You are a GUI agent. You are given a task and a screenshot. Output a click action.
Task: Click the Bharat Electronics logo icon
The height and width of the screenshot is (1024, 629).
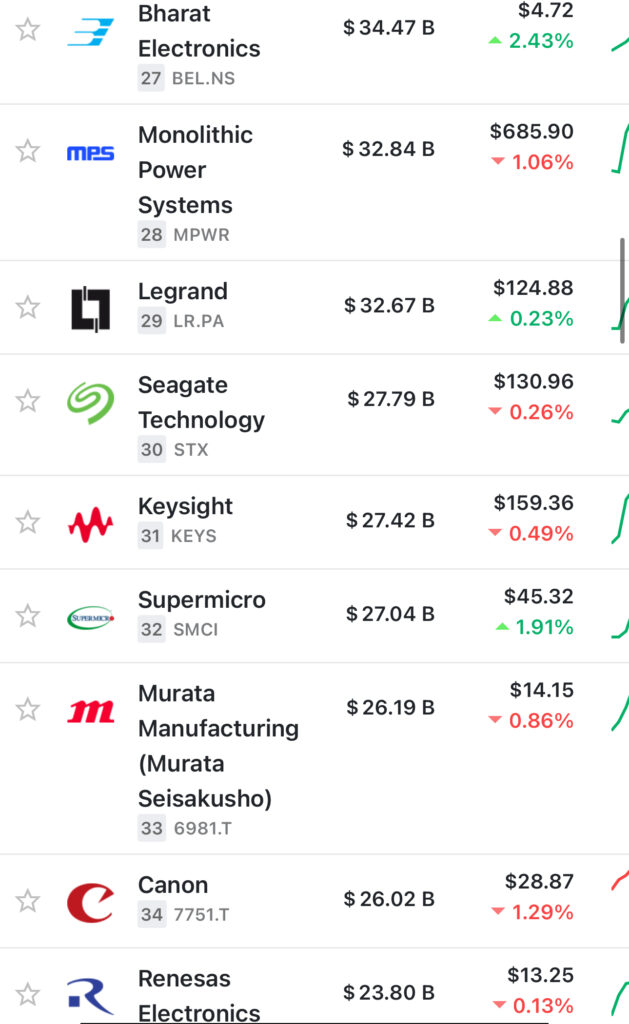[x=90, y=30]
